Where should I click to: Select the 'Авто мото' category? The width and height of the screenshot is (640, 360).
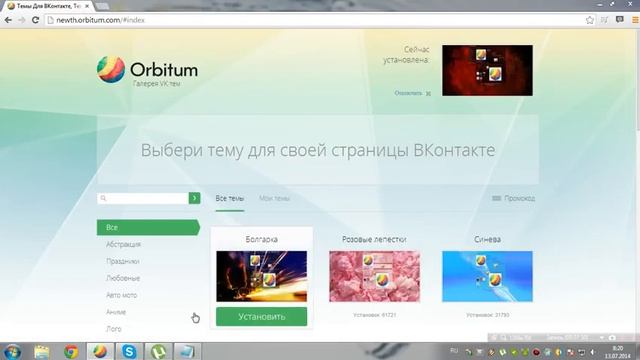click(122, 295)
